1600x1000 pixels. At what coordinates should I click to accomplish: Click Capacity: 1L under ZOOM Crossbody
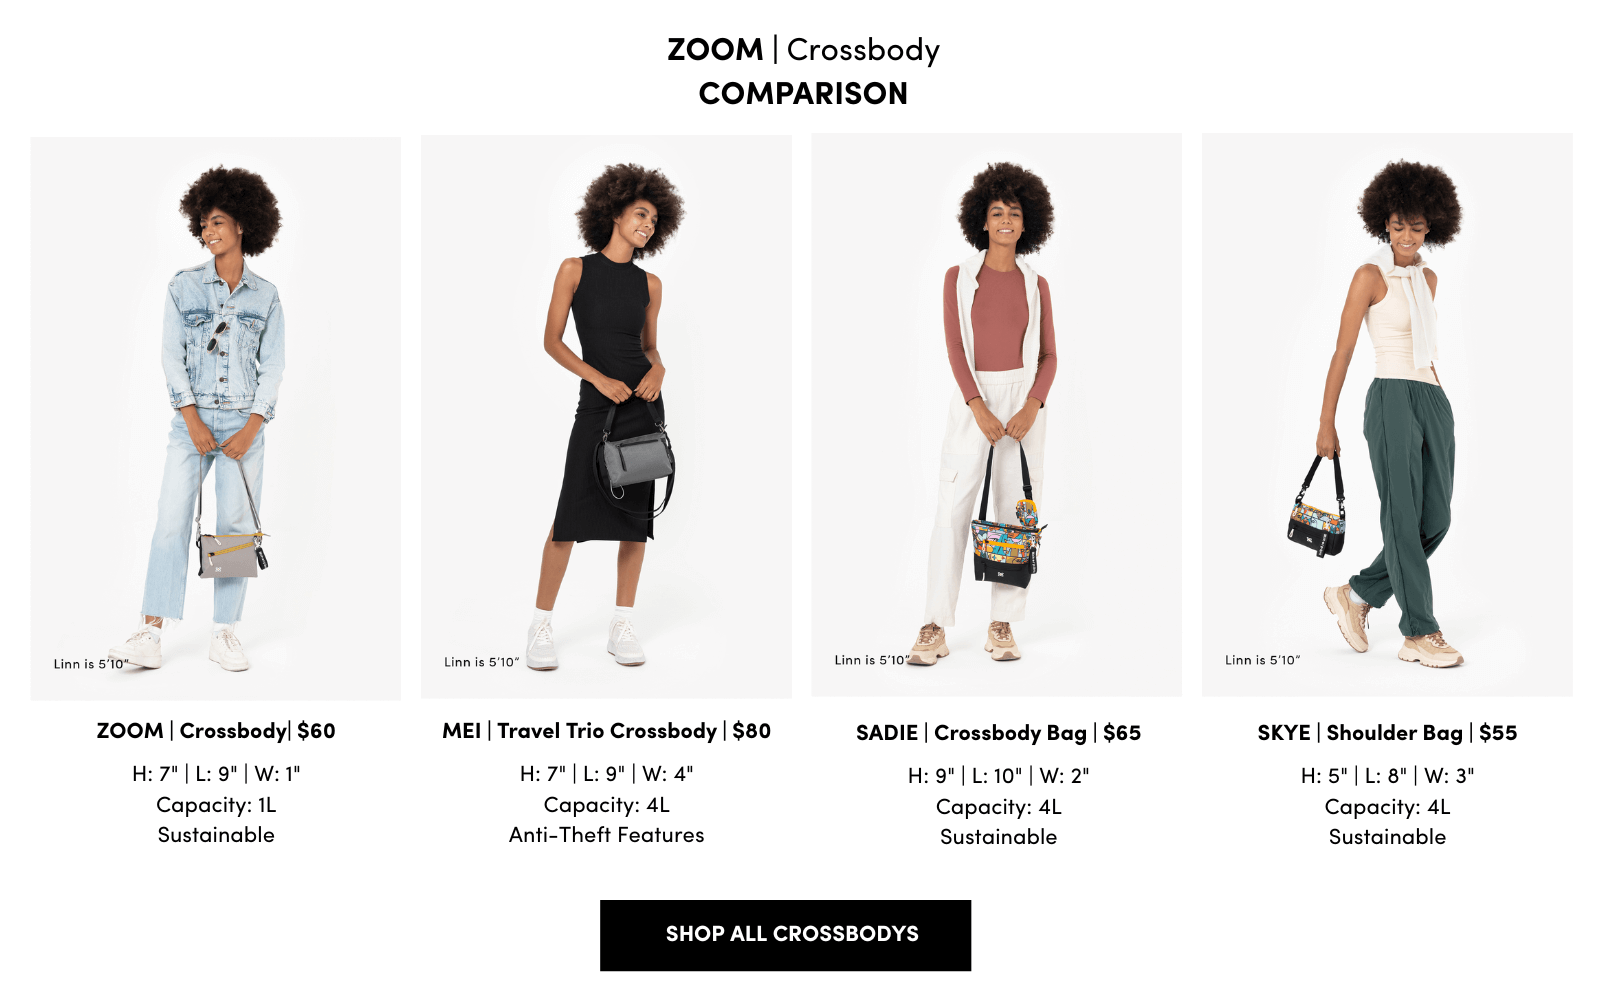click(x=216, y=805)
